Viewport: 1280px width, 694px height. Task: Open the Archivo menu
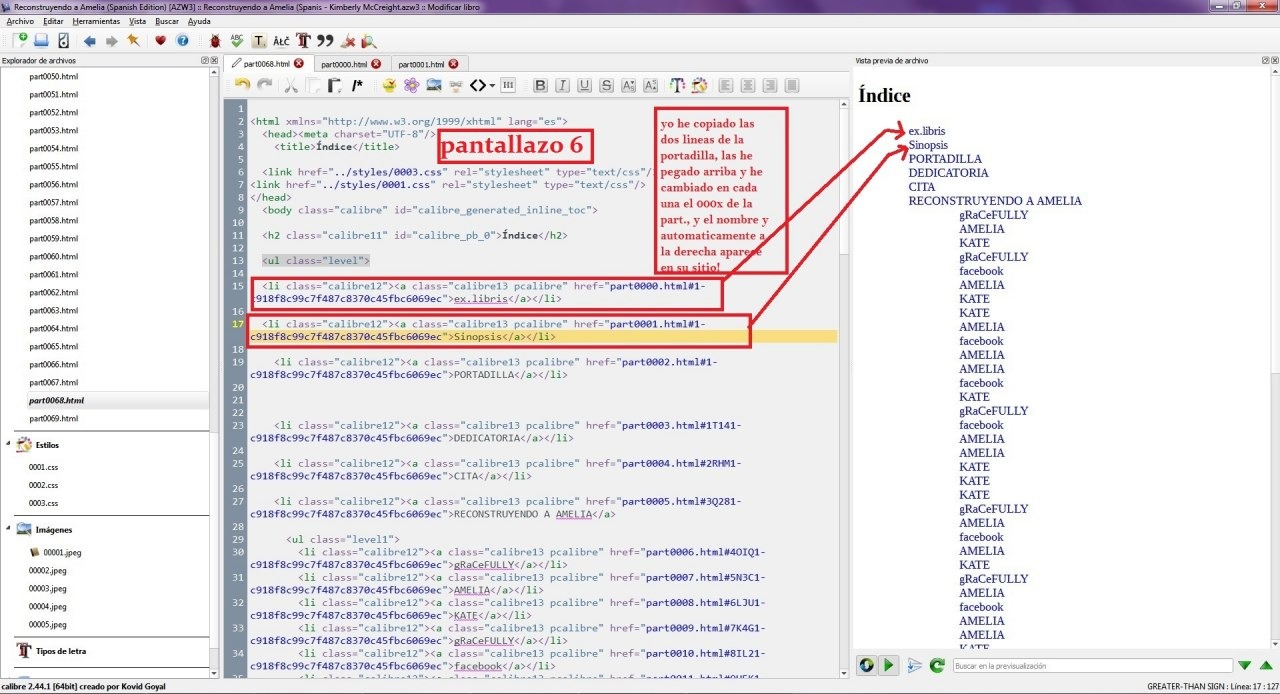click(x=20, y=21)
